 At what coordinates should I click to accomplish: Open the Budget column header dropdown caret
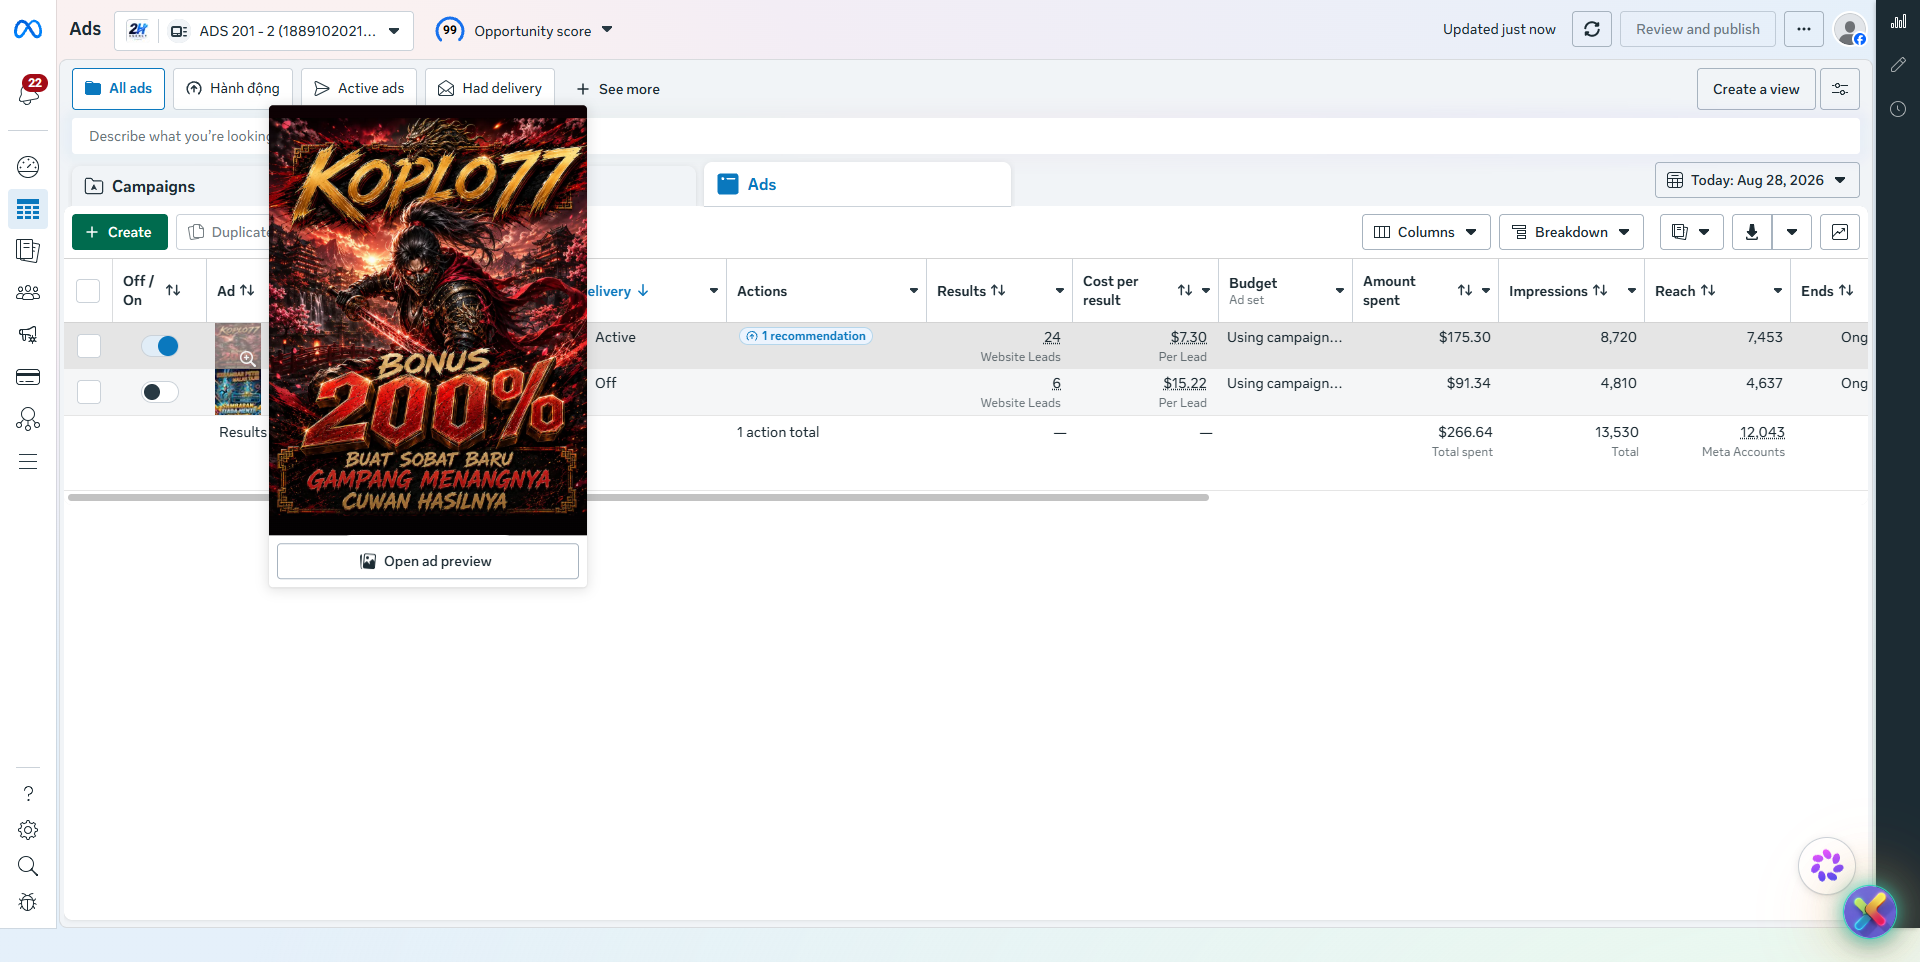tap(1340, 291)
